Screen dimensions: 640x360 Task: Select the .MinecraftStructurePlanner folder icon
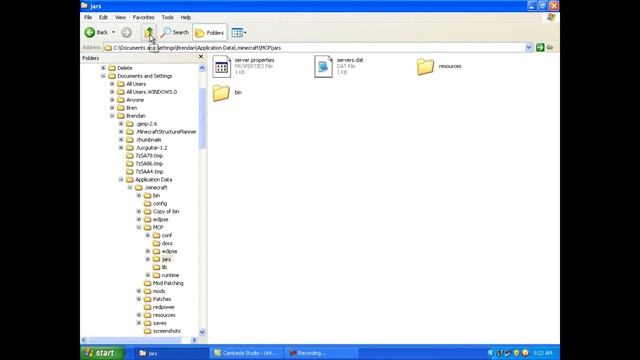tap(130, 132)
